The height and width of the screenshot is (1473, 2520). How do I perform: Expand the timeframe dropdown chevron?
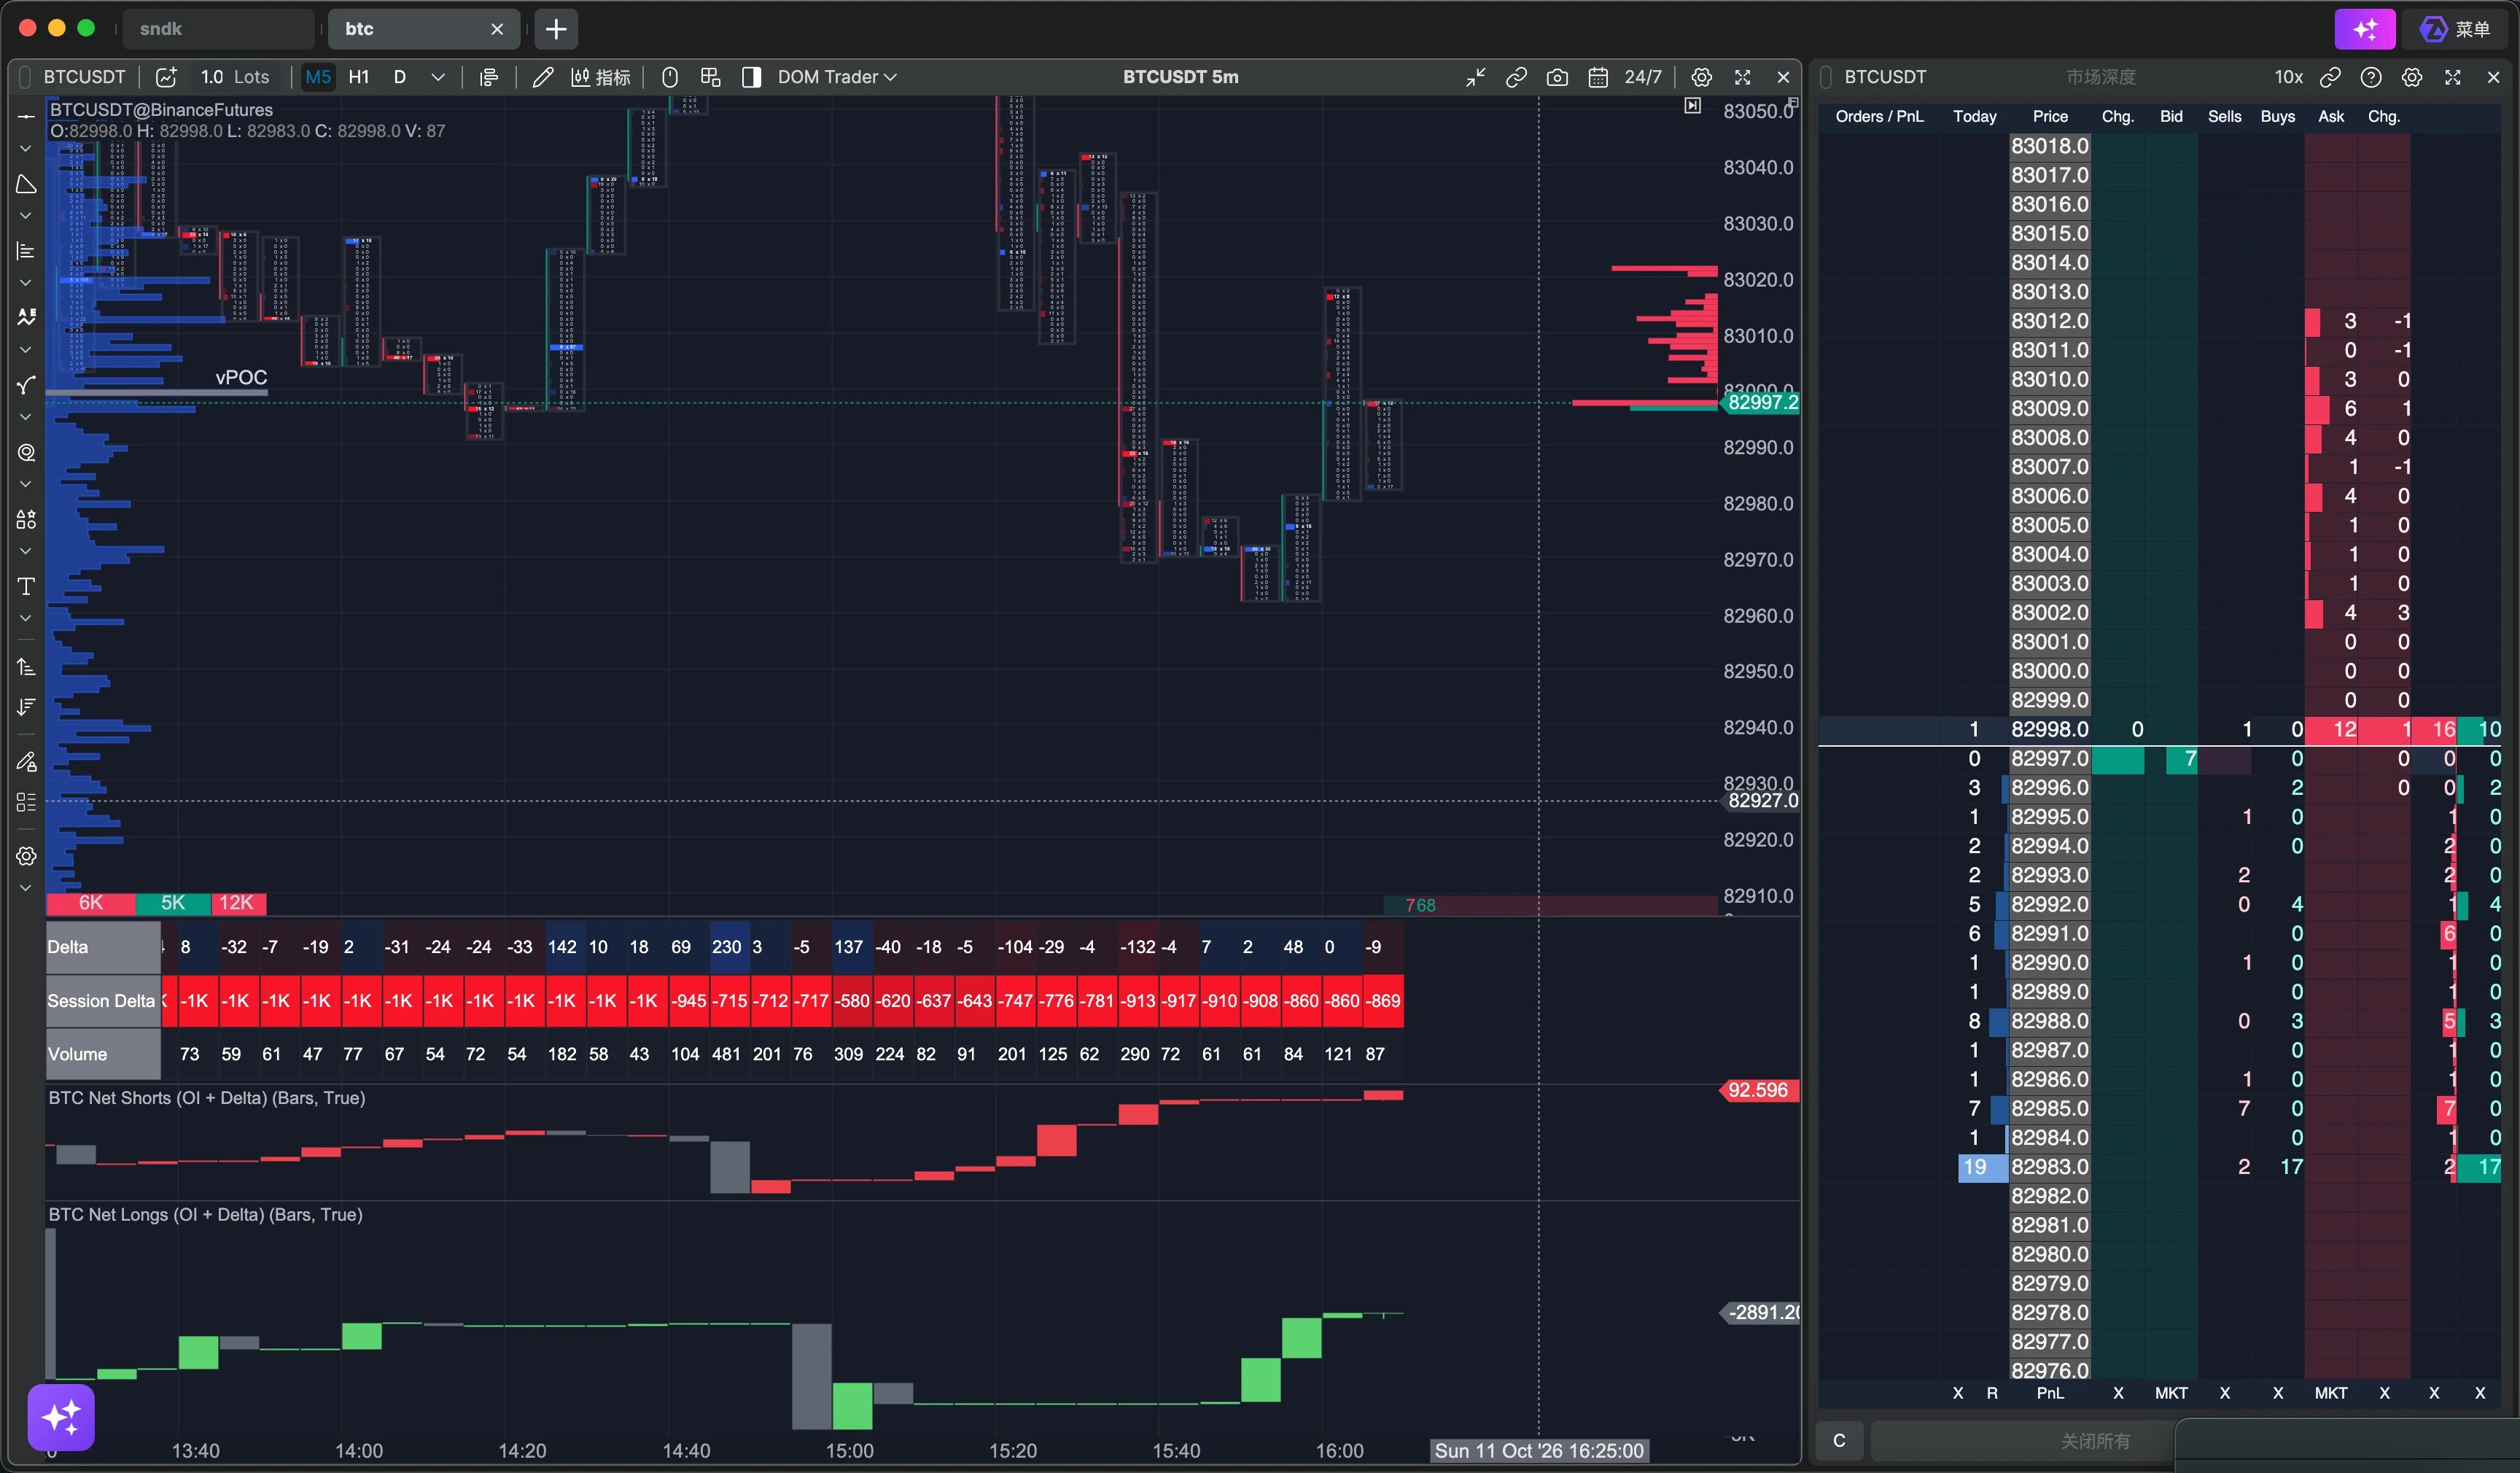point(438,77)
